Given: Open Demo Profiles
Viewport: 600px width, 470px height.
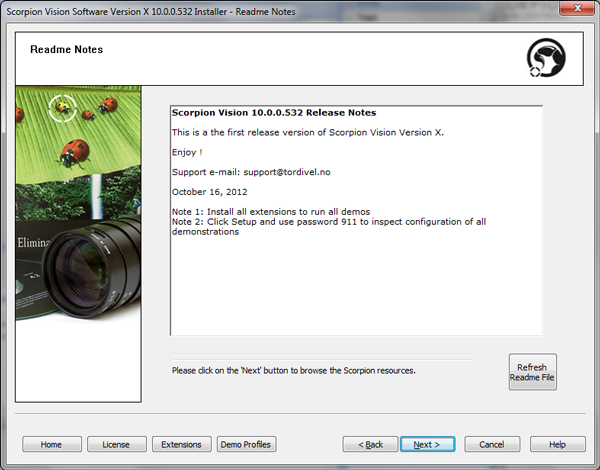Looking at the screenshot, I should pos(246,444).
